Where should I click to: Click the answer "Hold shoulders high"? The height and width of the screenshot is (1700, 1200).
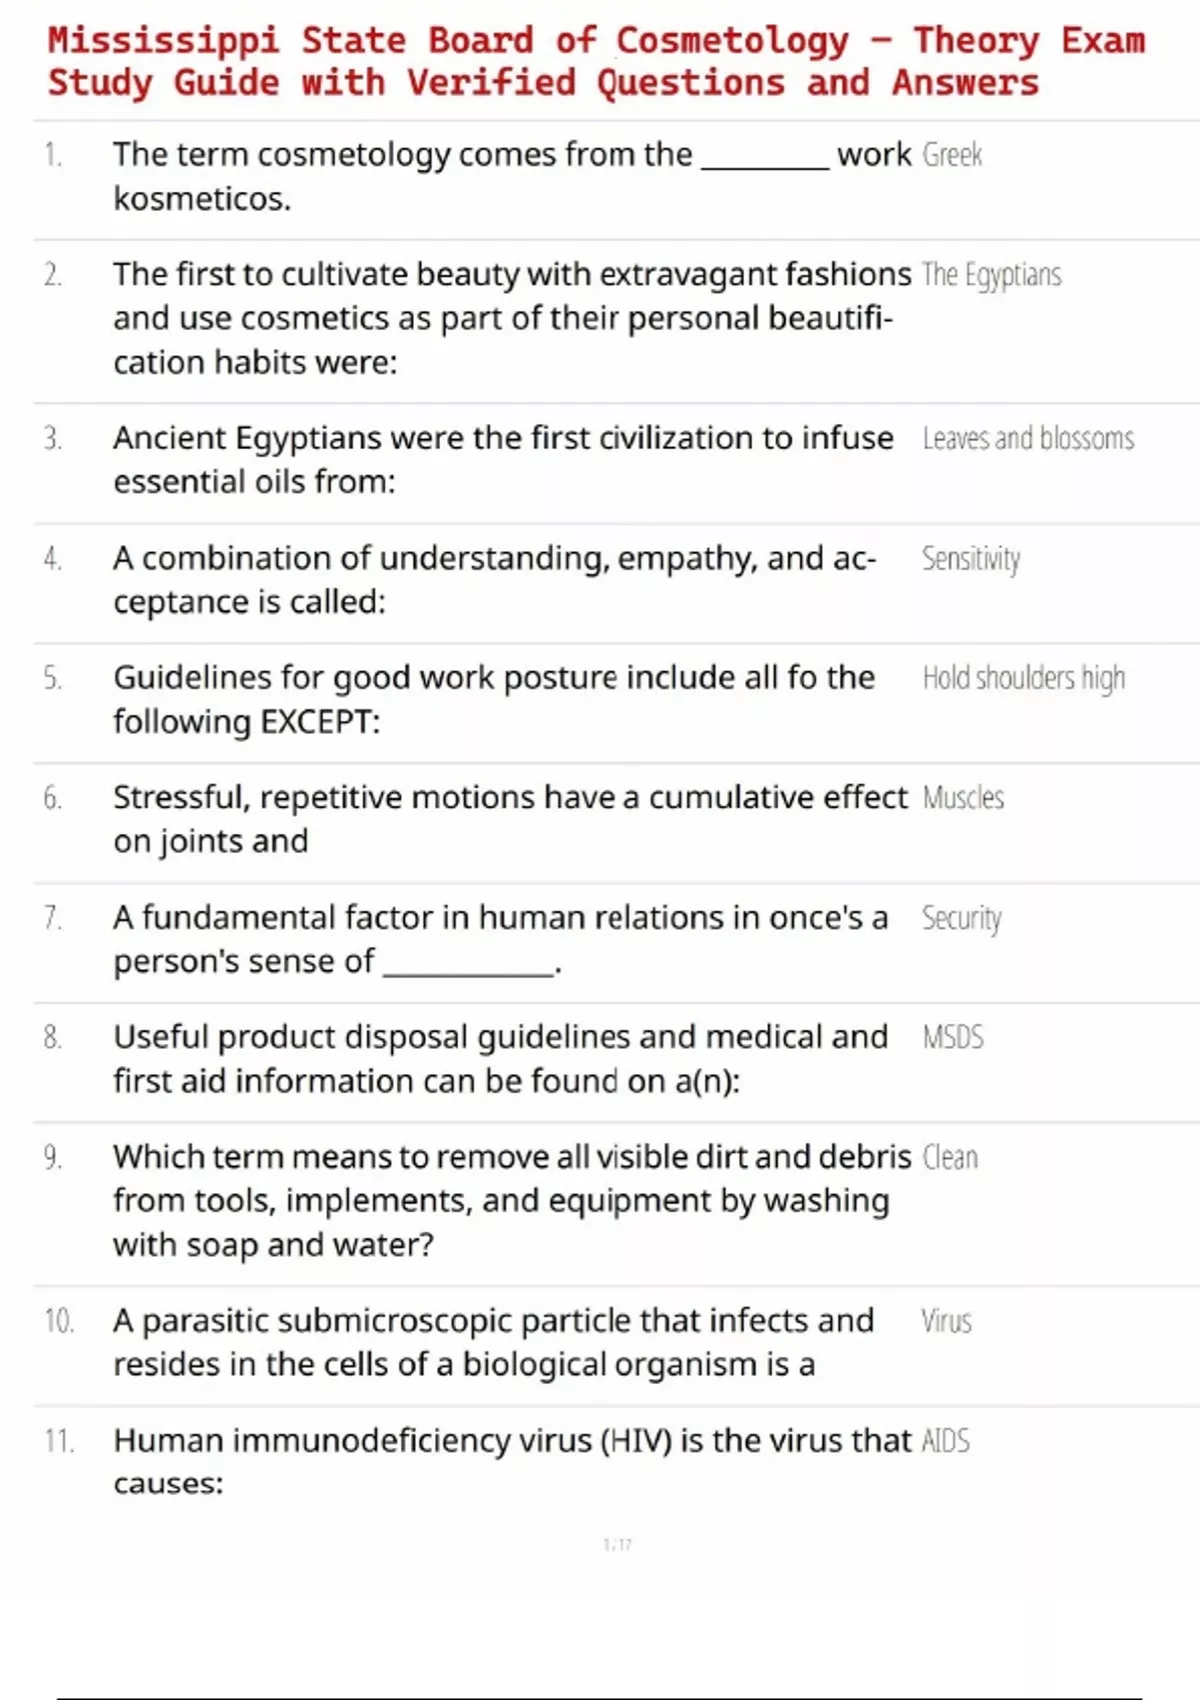click(1023, 679)
